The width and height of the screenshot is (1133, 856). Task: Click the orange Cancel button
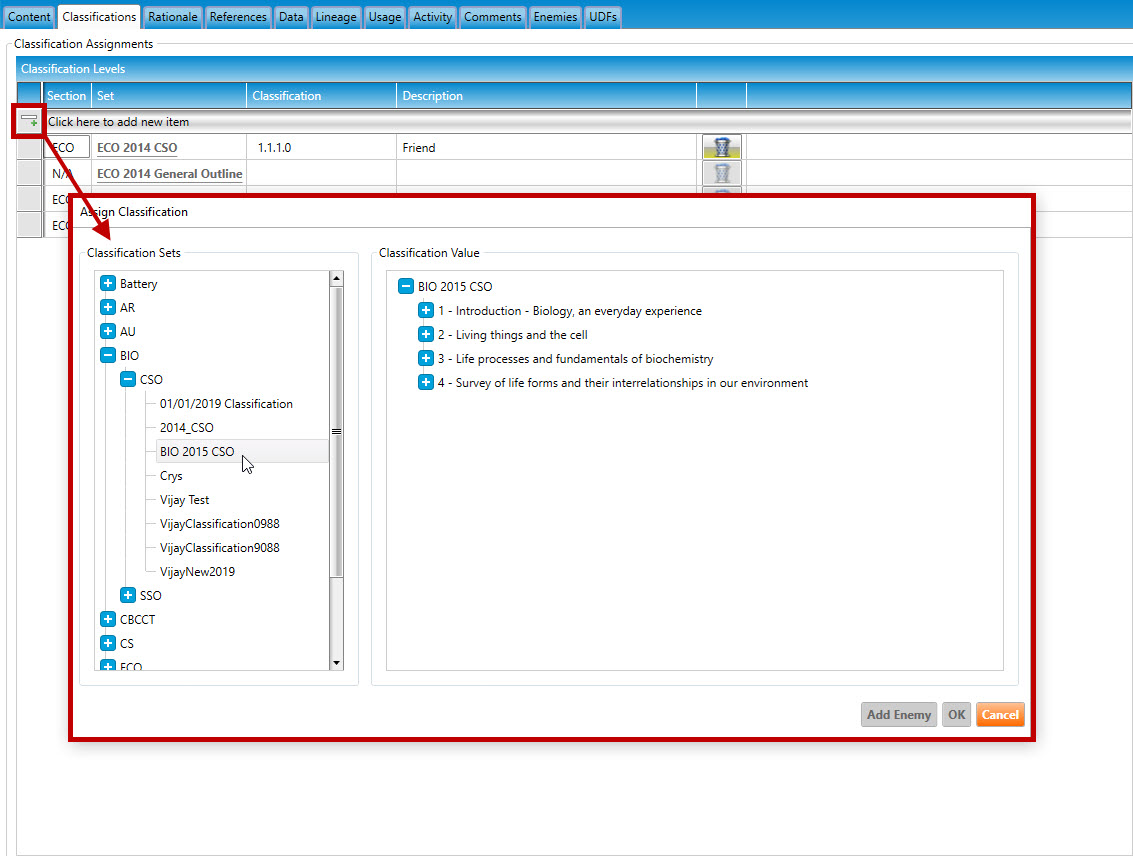click(999, 714)
